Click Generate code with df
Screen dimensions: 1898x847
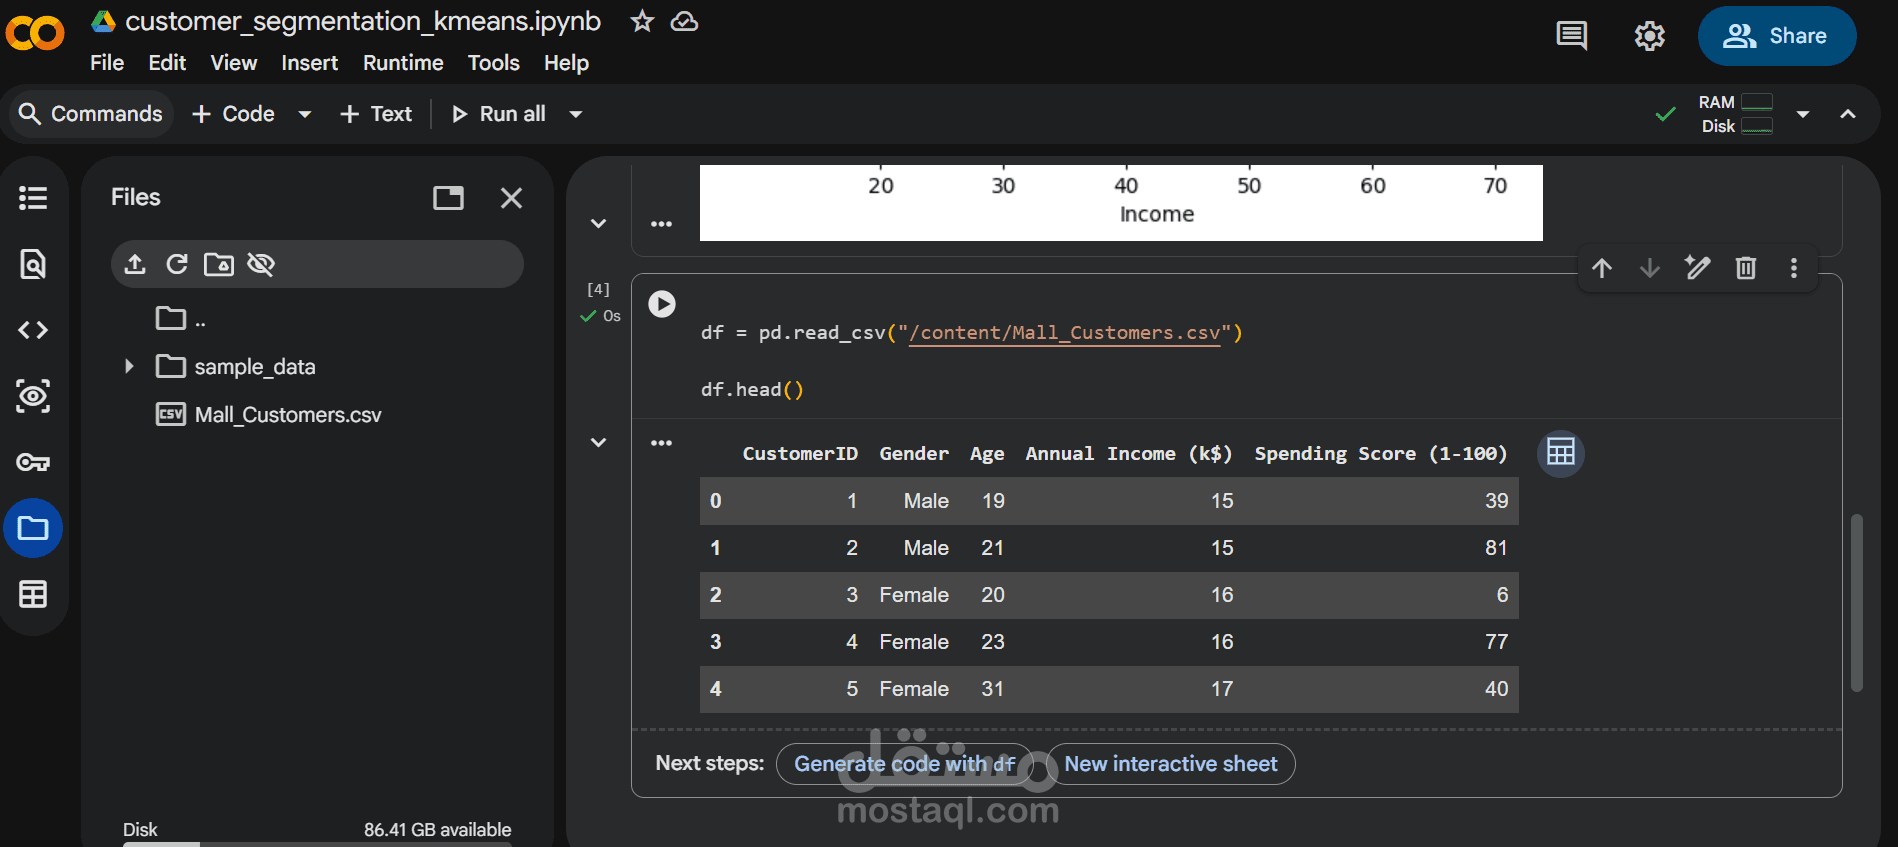[x=904, y=764]
